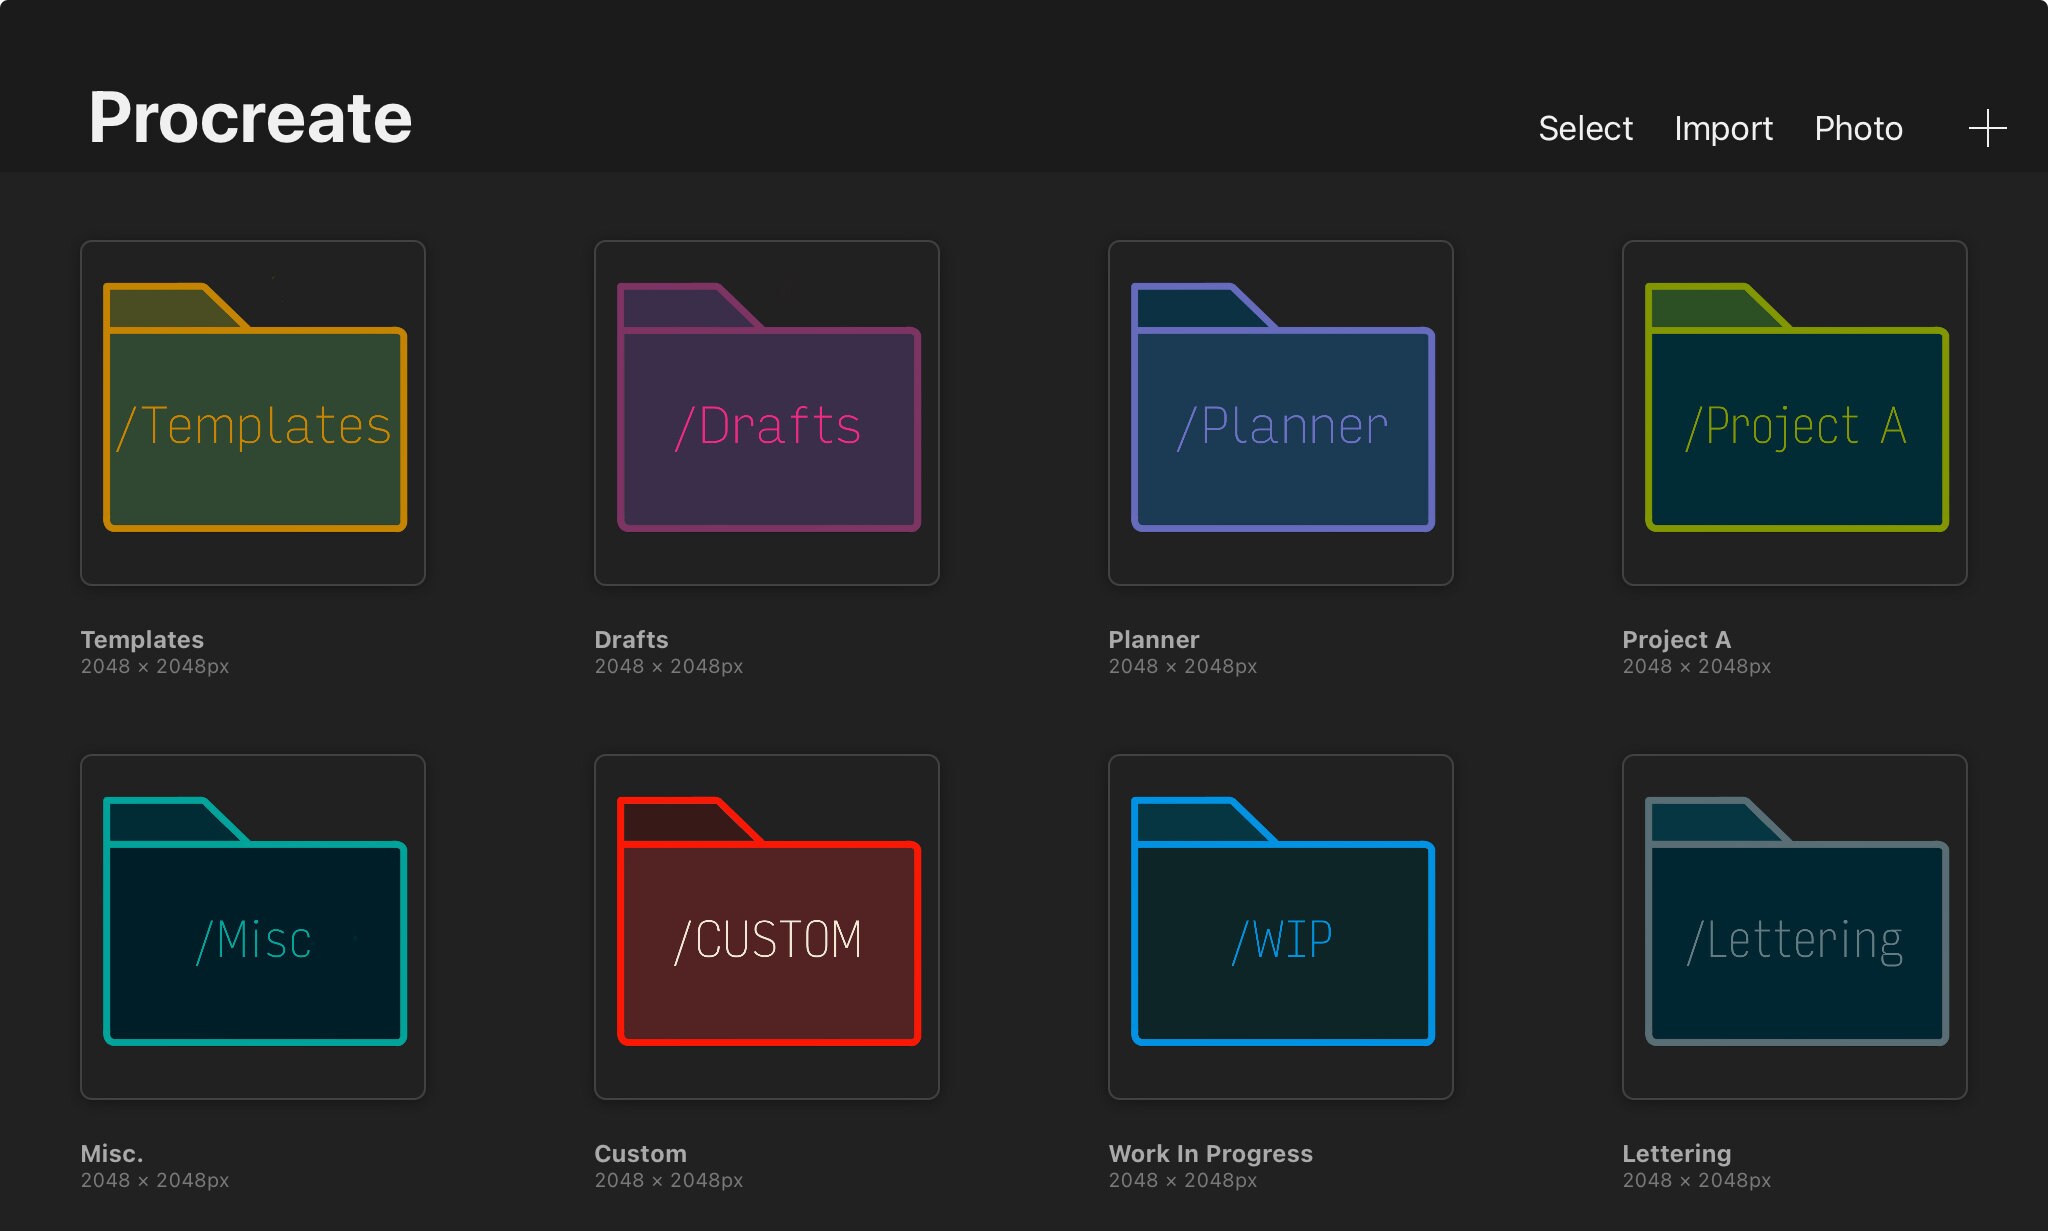The width and height of the screenshot is (2048, 1231).
Task: Tap the size label under Work In Progress
Action: (1182, 1180)
